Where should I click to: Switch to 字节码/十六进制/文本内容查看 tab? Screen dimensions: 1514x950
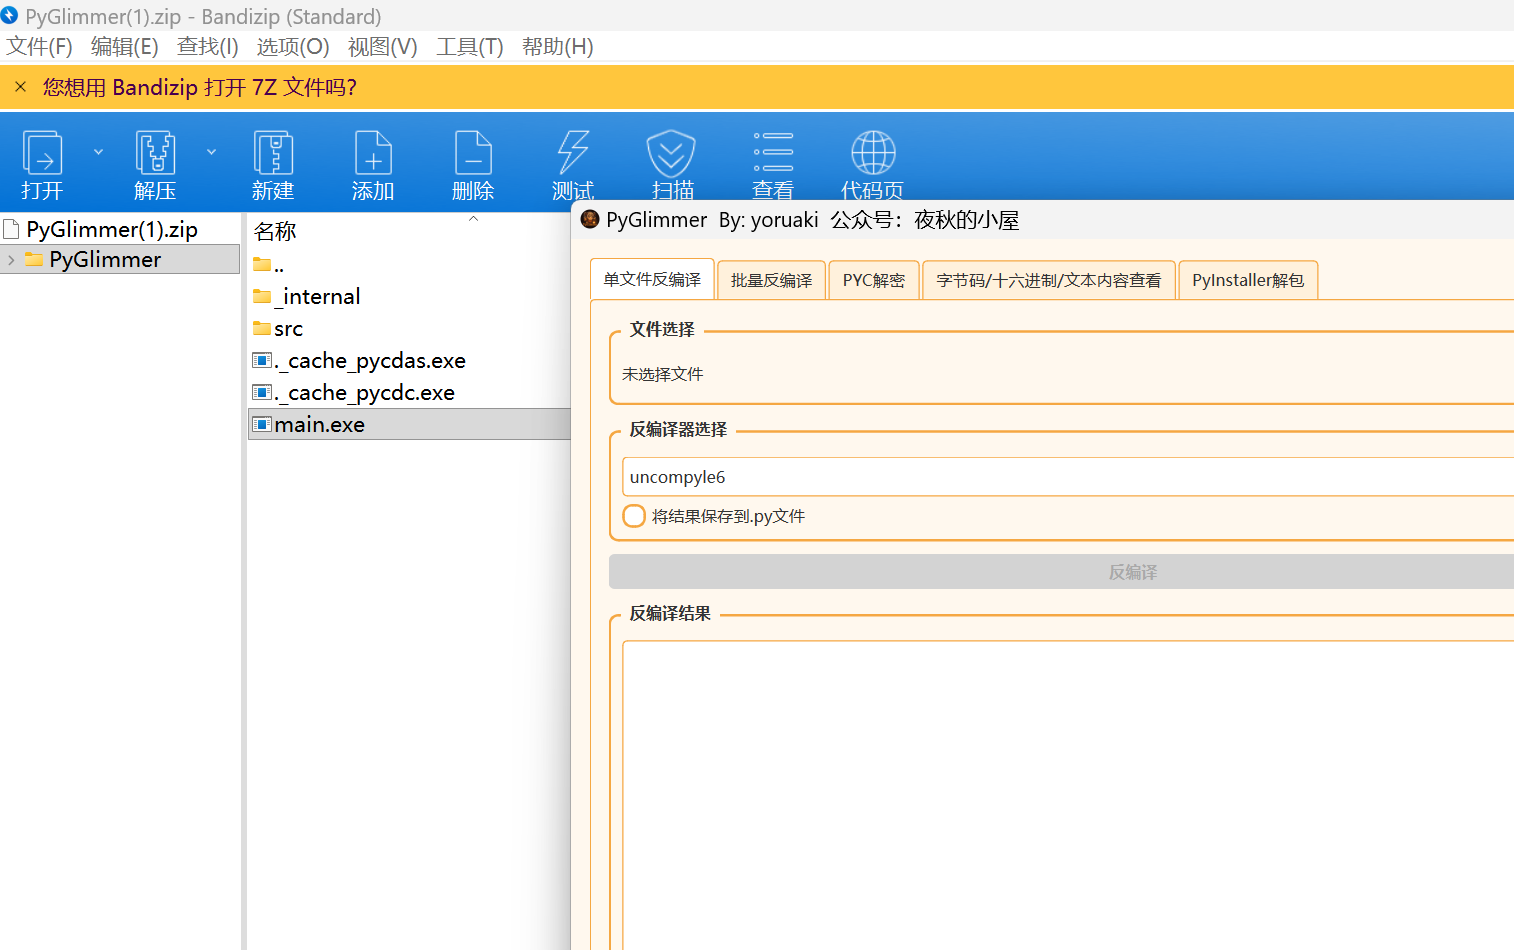(x=1048, y=280)
